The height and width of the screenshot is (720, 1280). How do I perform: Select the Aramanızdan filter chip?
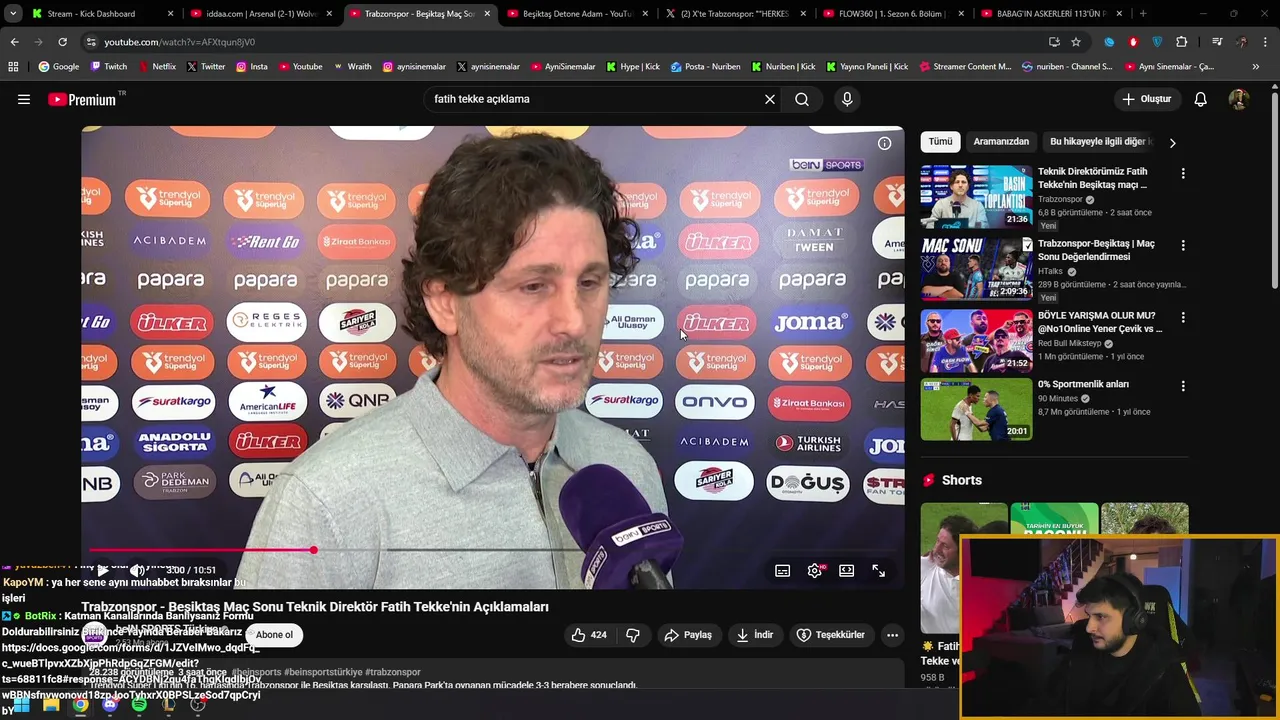click(1001, 142)
